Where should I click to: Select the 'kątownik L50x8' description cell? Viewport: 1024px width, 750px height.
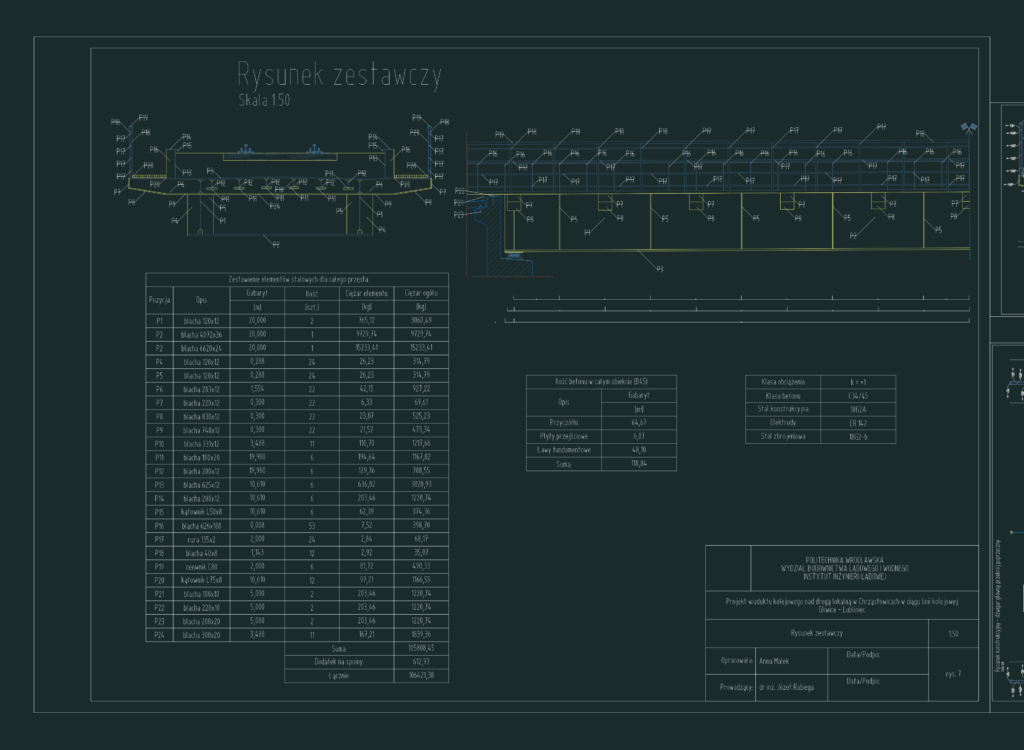[202, 512]
